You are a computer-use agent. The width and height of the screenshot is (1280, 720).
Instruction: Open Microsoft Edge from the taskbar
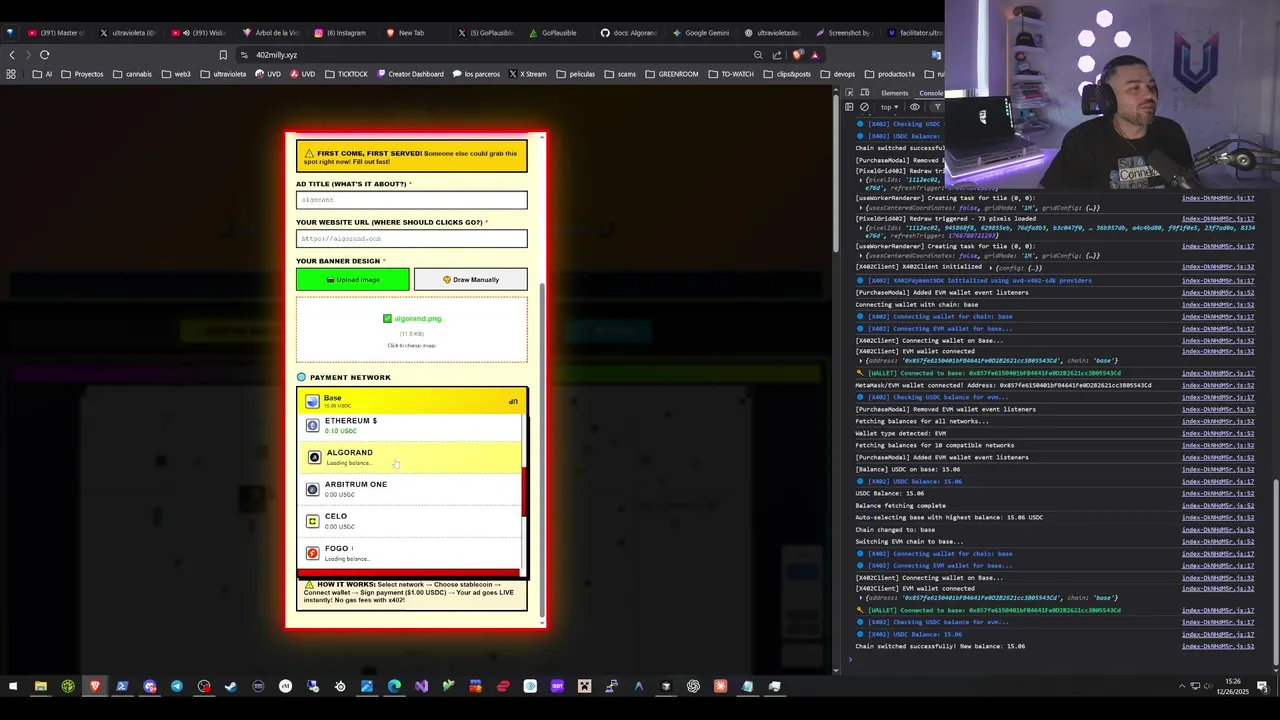click(394, 686)
